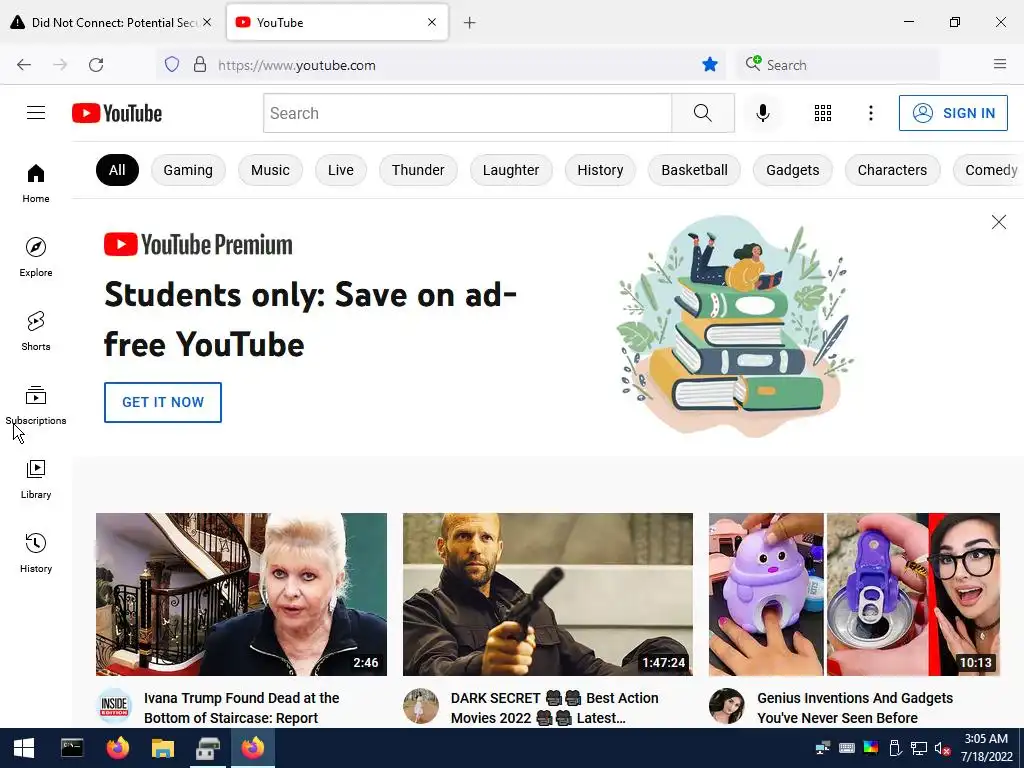Click the SIGN IN button
The width and height of the screenshot is (1024, 768).
click(953, 113)
